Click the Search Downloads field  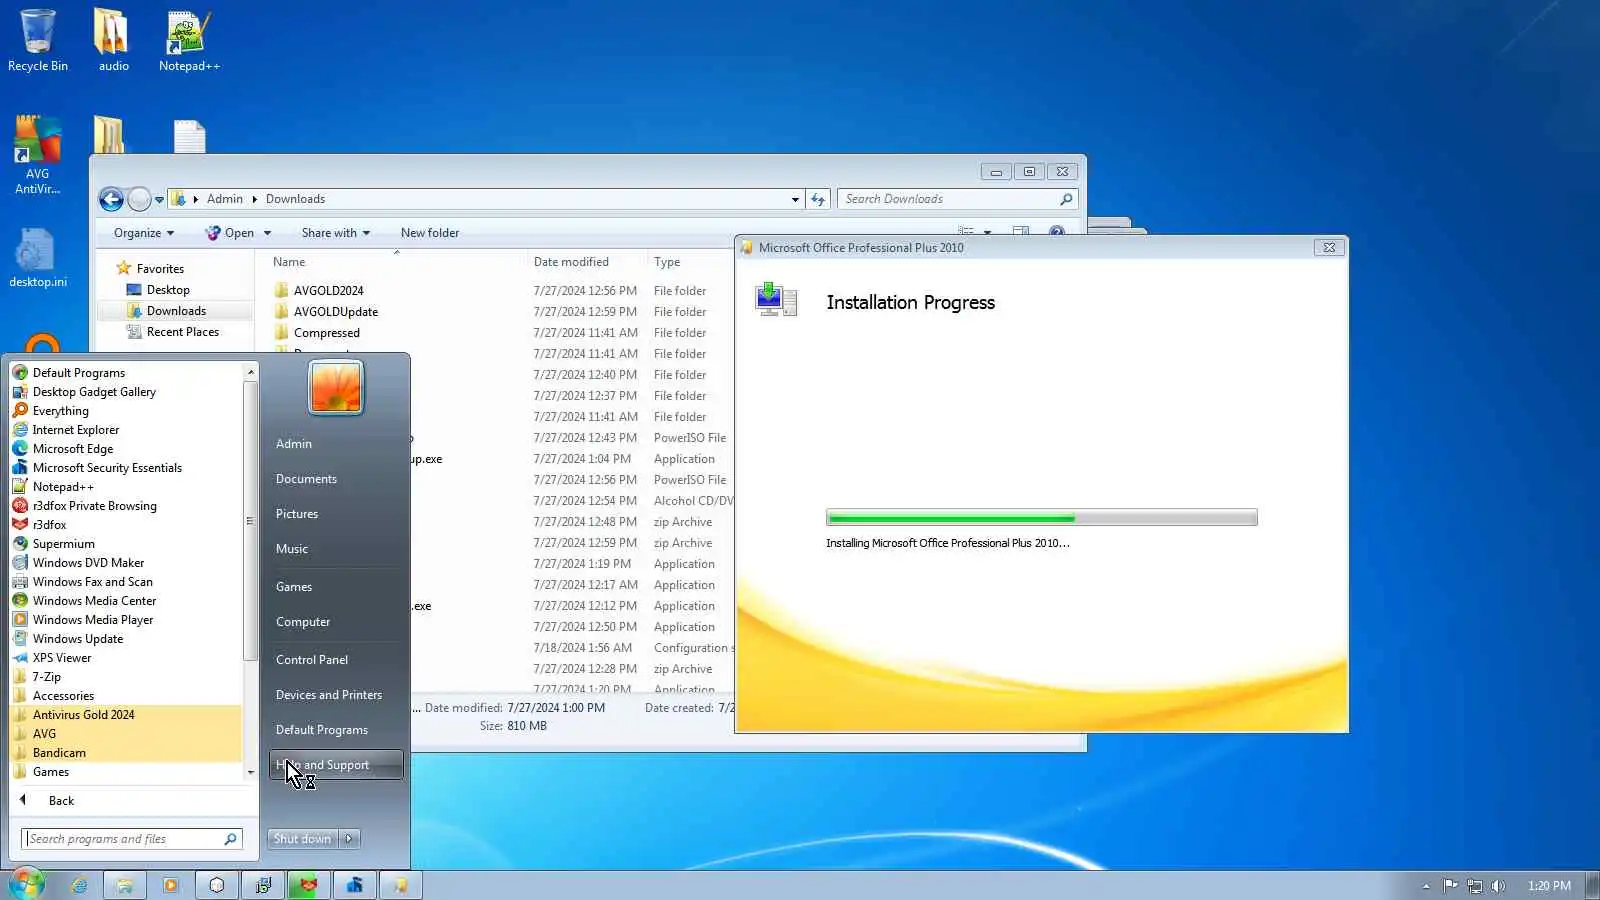pos(957,199)
